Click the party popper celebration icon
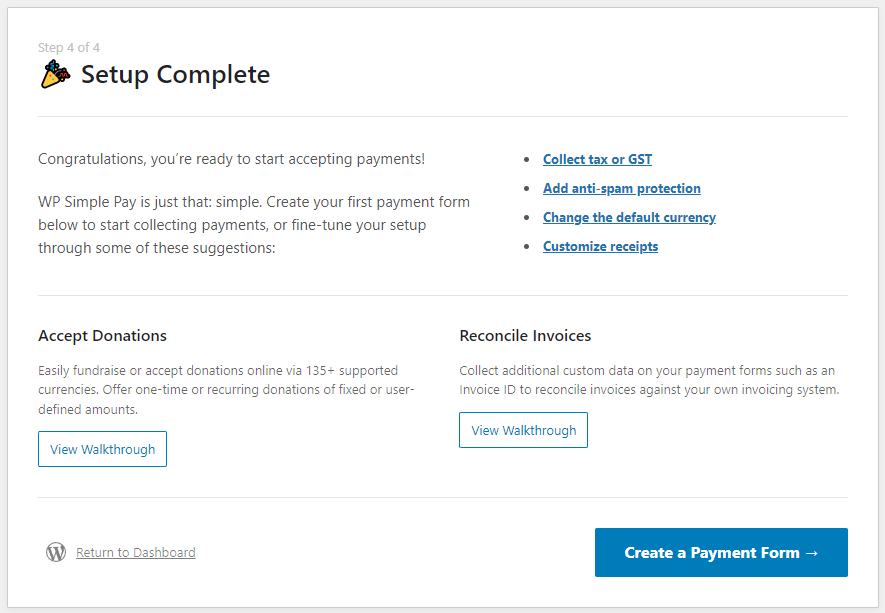 click(55, 74)
